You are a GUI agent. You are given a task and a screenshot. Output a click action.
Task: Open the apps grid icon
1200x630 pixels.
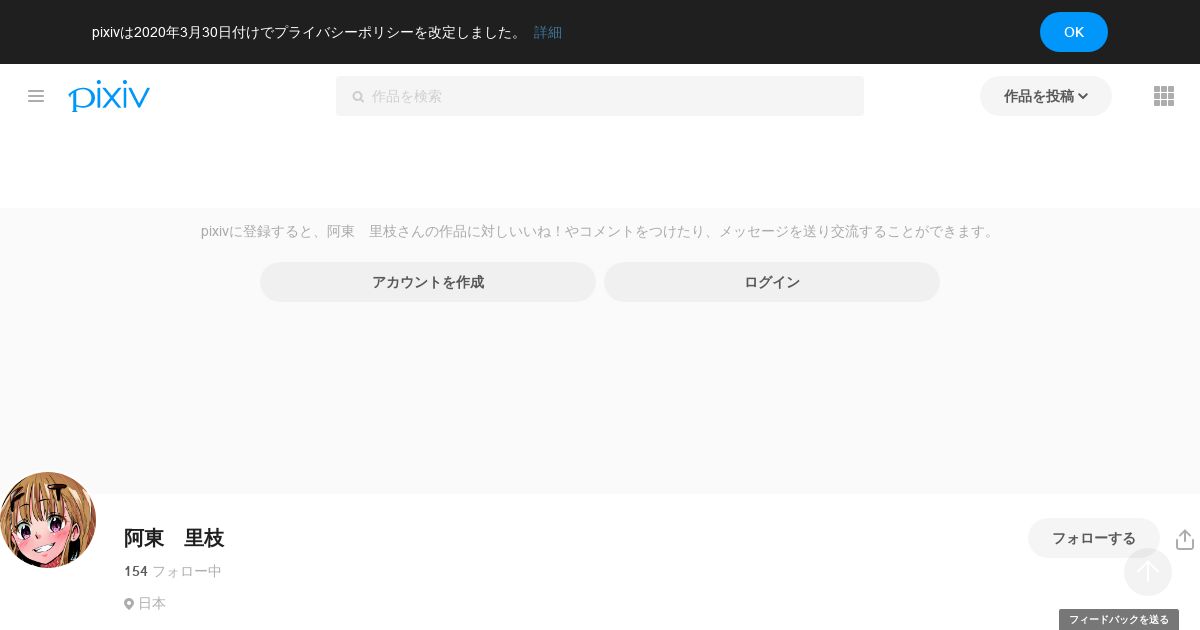click(x=1164, y=96)
